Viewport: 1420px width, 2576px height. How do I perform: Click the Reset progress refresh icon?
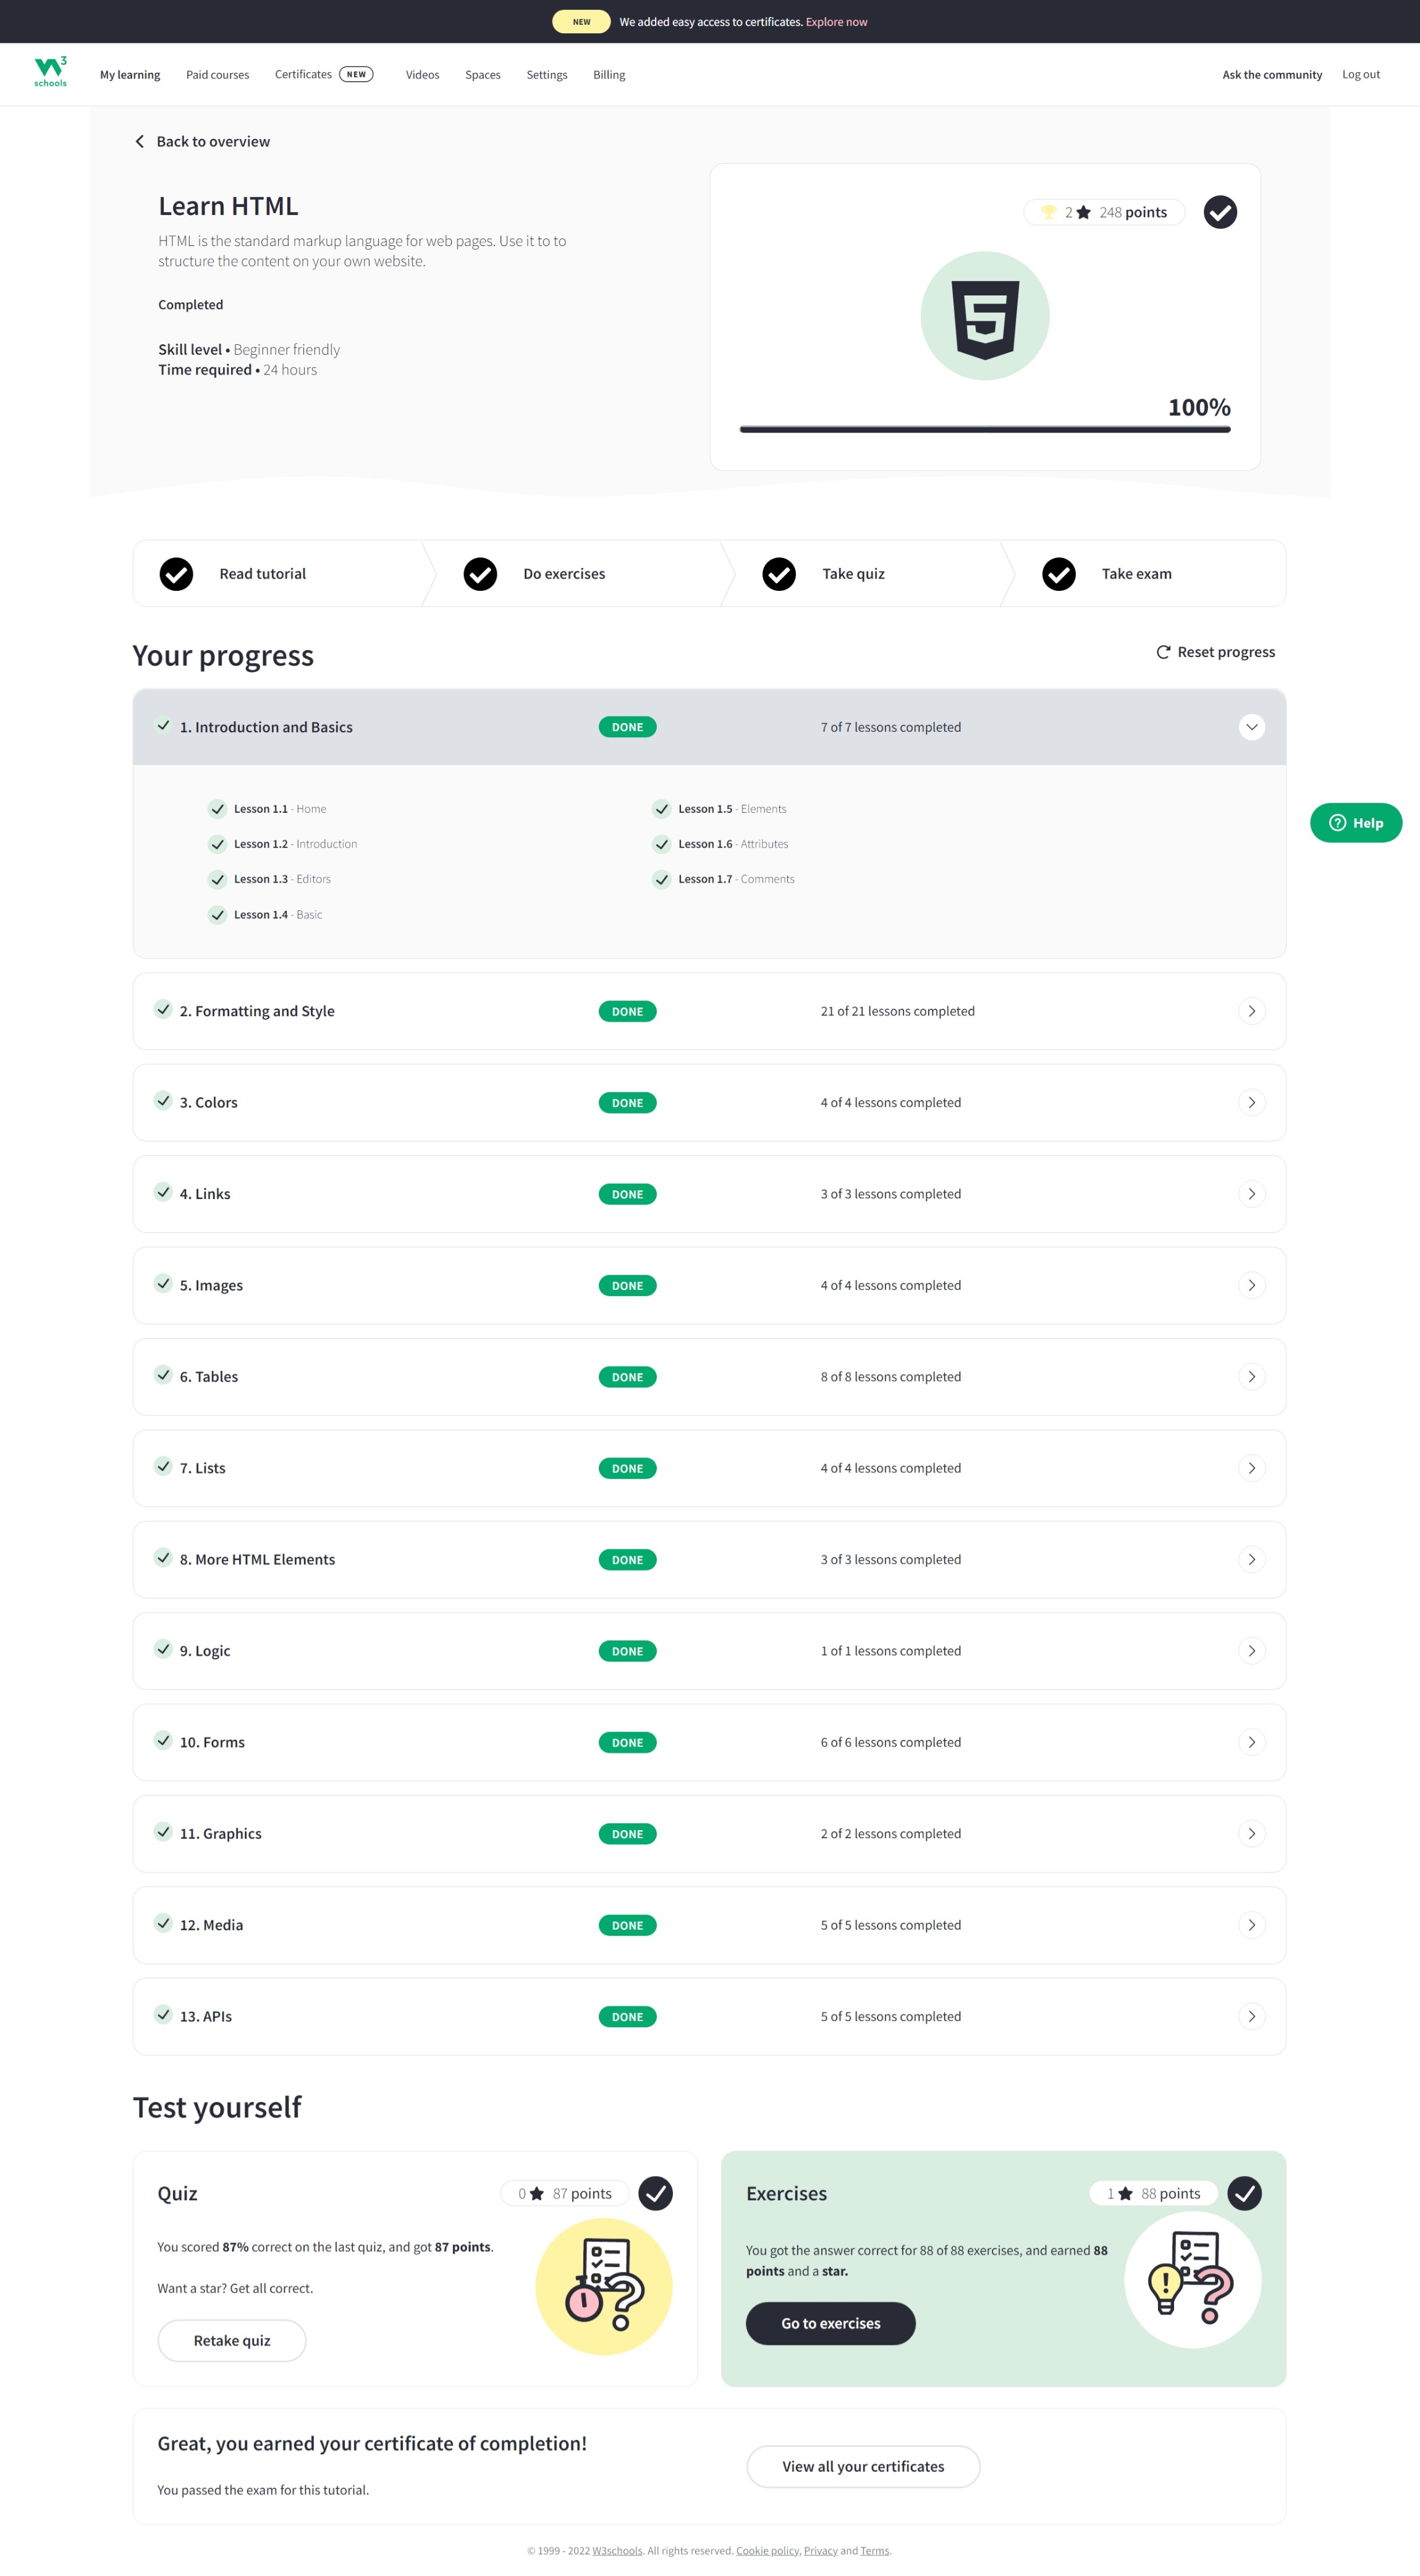pyautogui.click(x=1163, y=651)
